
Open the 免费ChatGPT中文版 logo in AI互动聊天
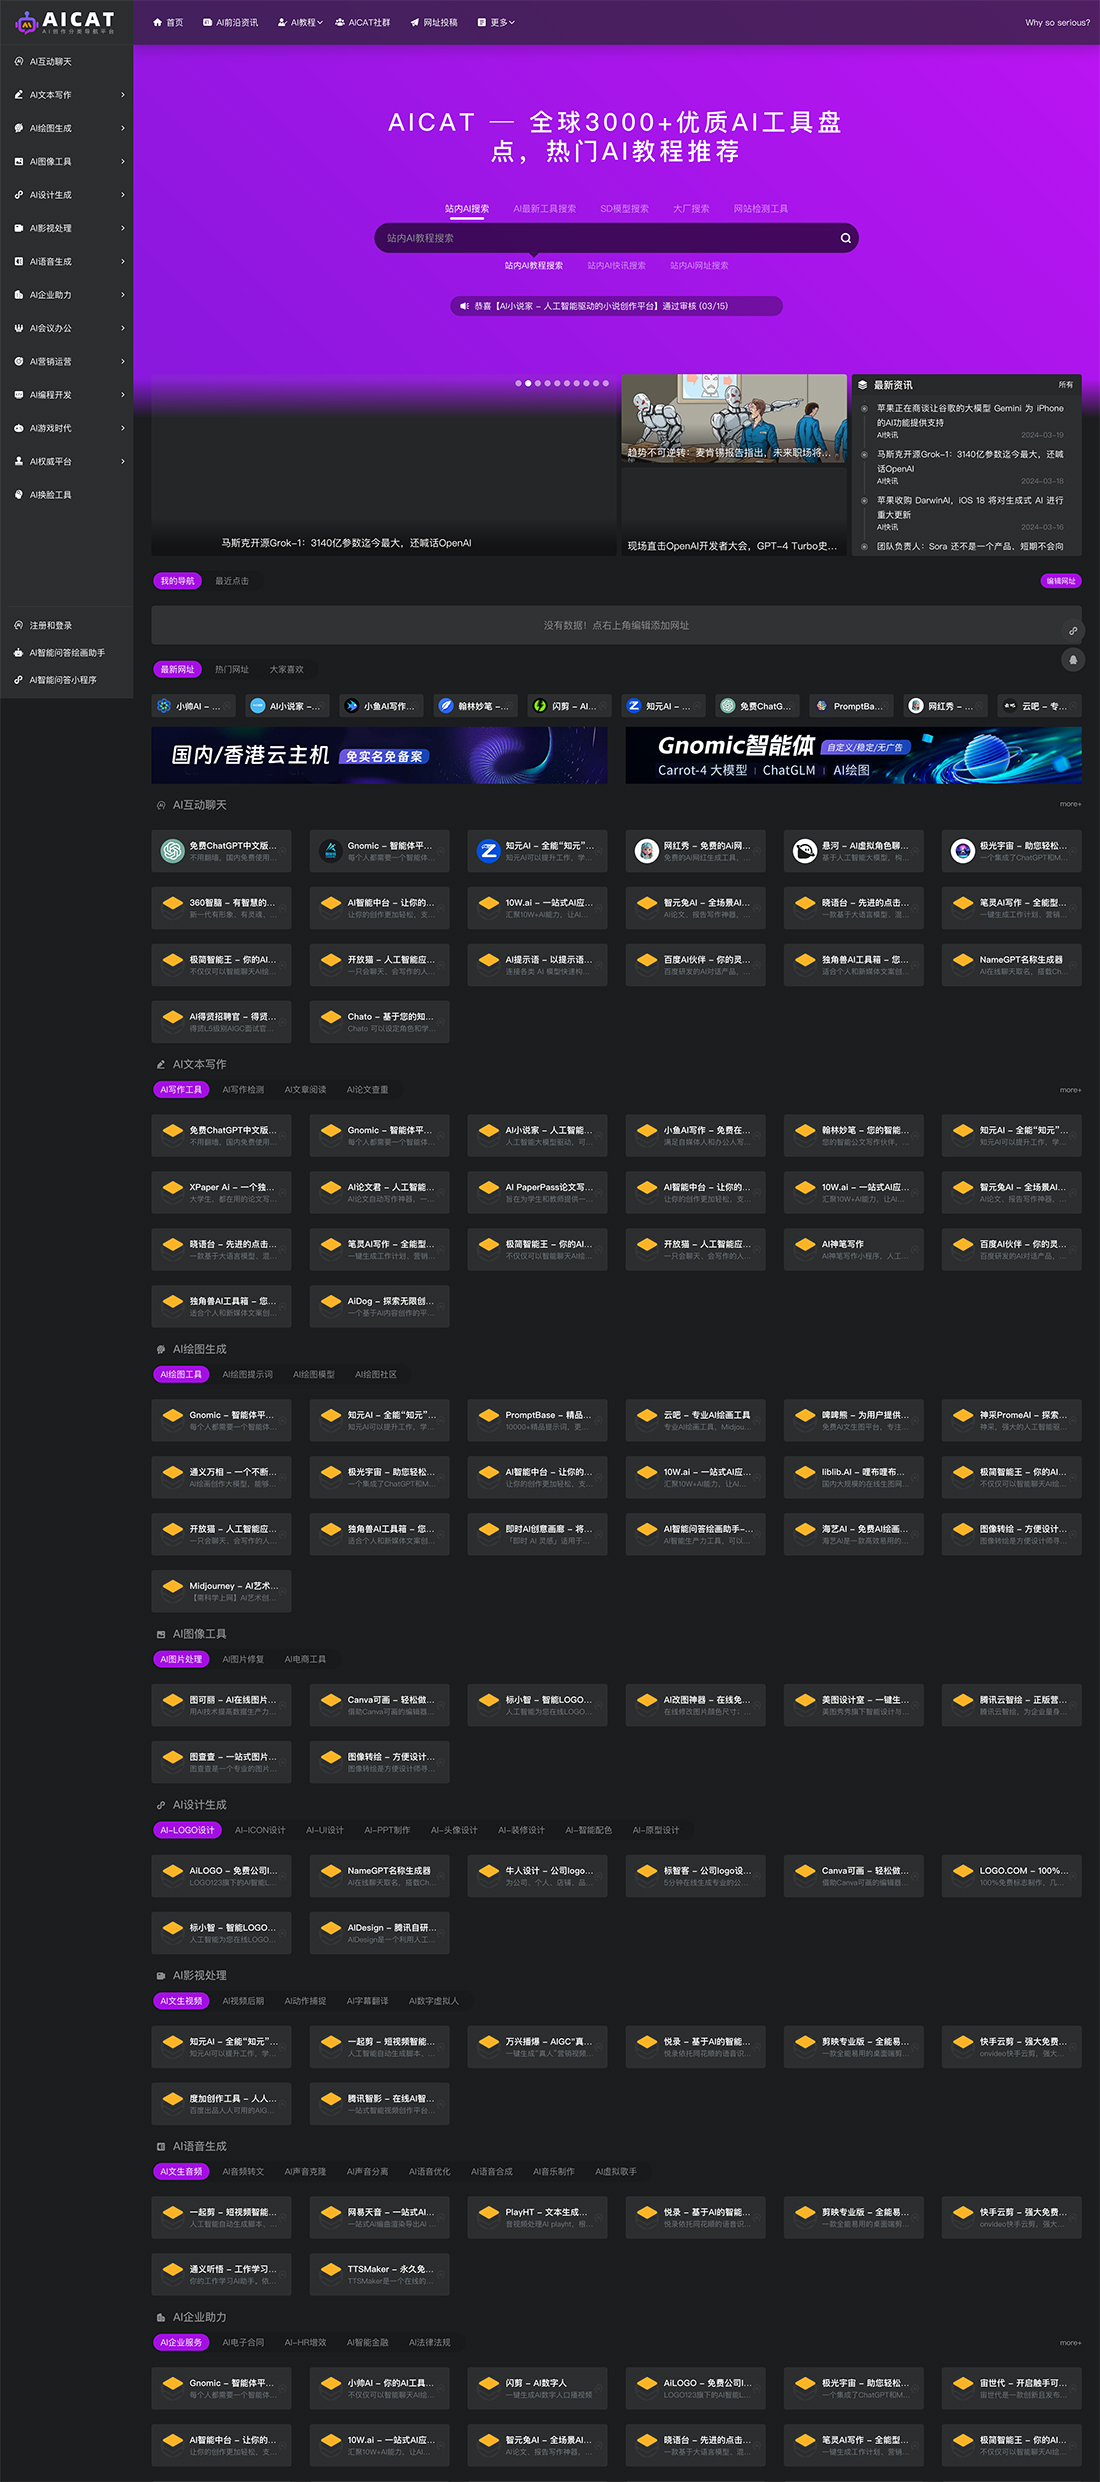pos(173,851)
